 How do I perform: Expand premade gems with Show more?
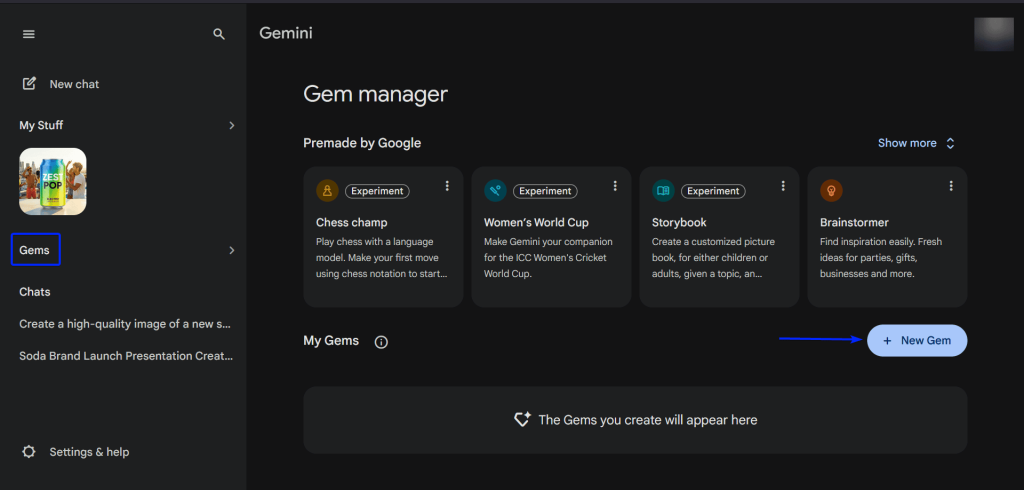[x=916, y=143]
